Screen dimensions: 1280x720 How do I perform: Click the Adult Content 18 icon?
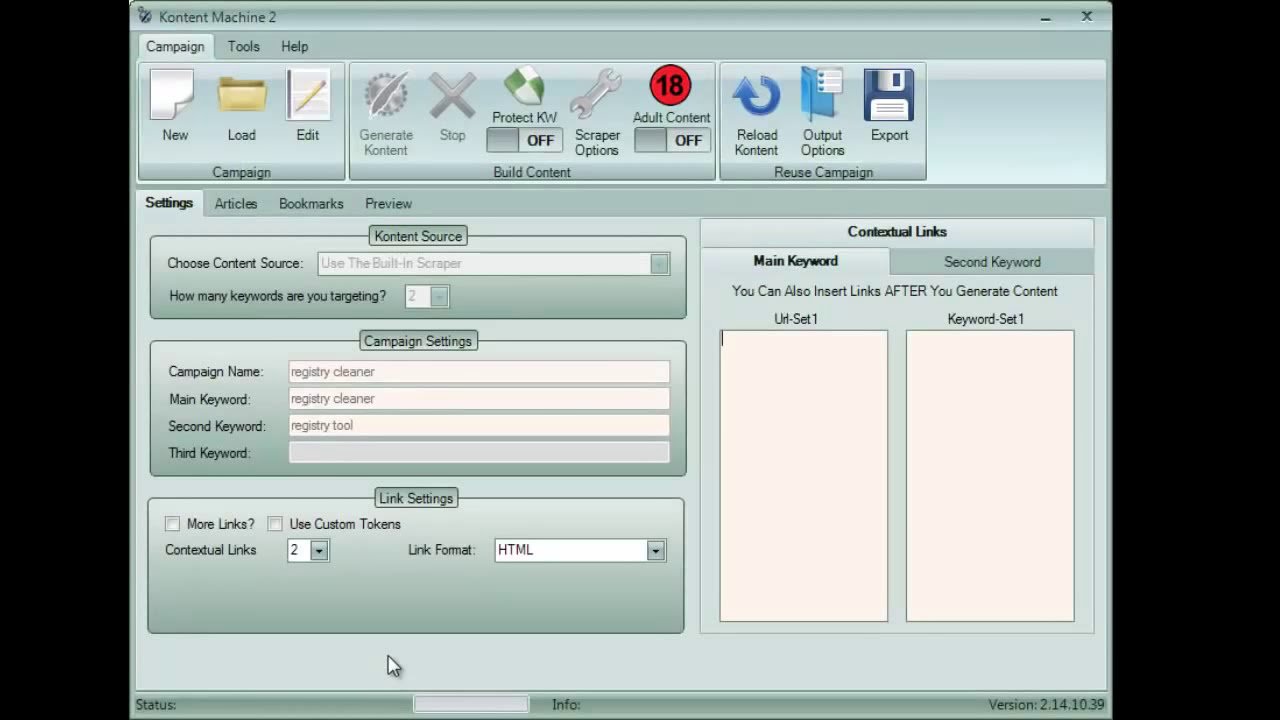(670, 86)
